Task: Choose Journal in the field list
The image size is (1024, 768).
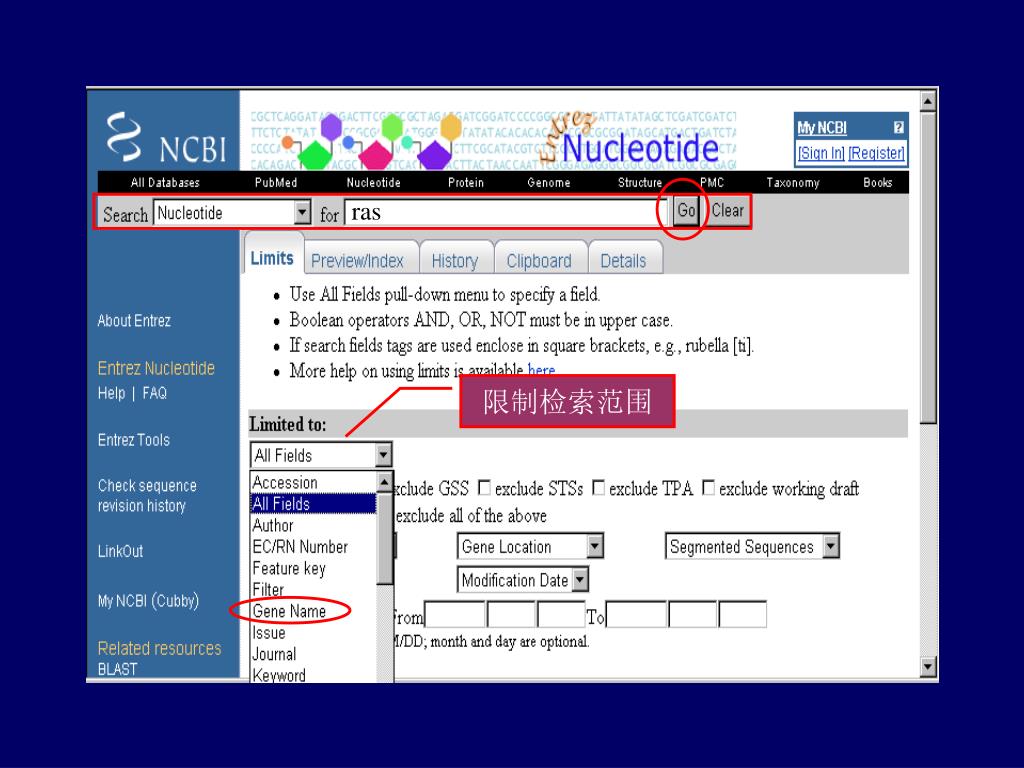Action: [313, 654]
